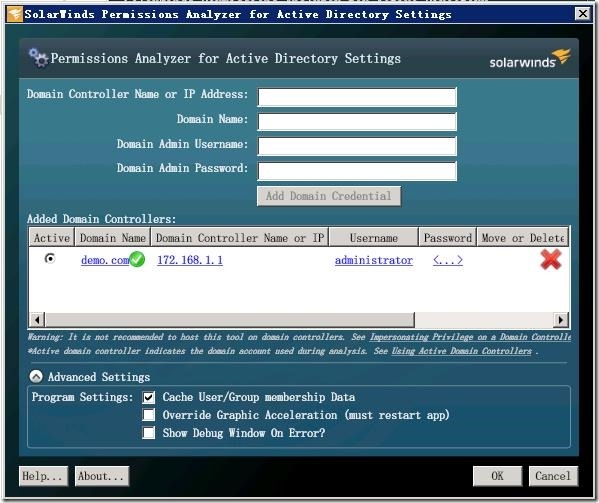Select the Active radio button for demo.com
Viewport: 599px width, 503px height.
point(50,259)
